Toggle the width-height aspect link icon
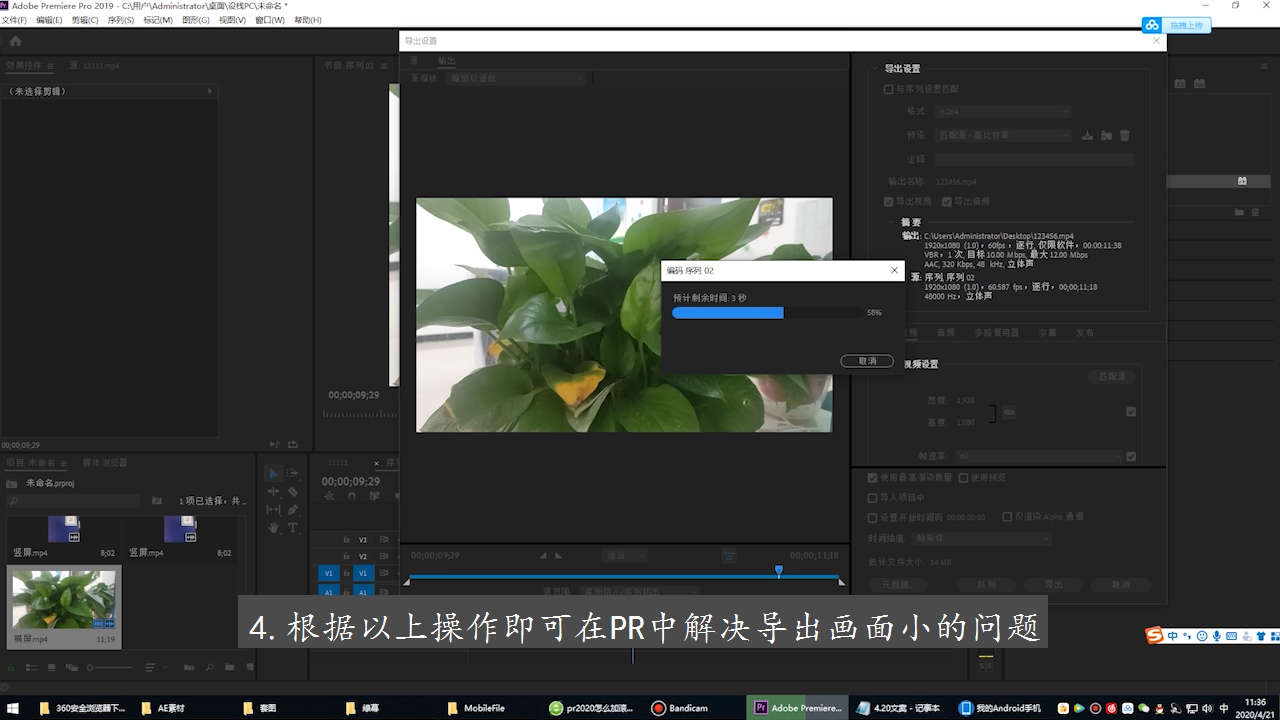 1009,412
